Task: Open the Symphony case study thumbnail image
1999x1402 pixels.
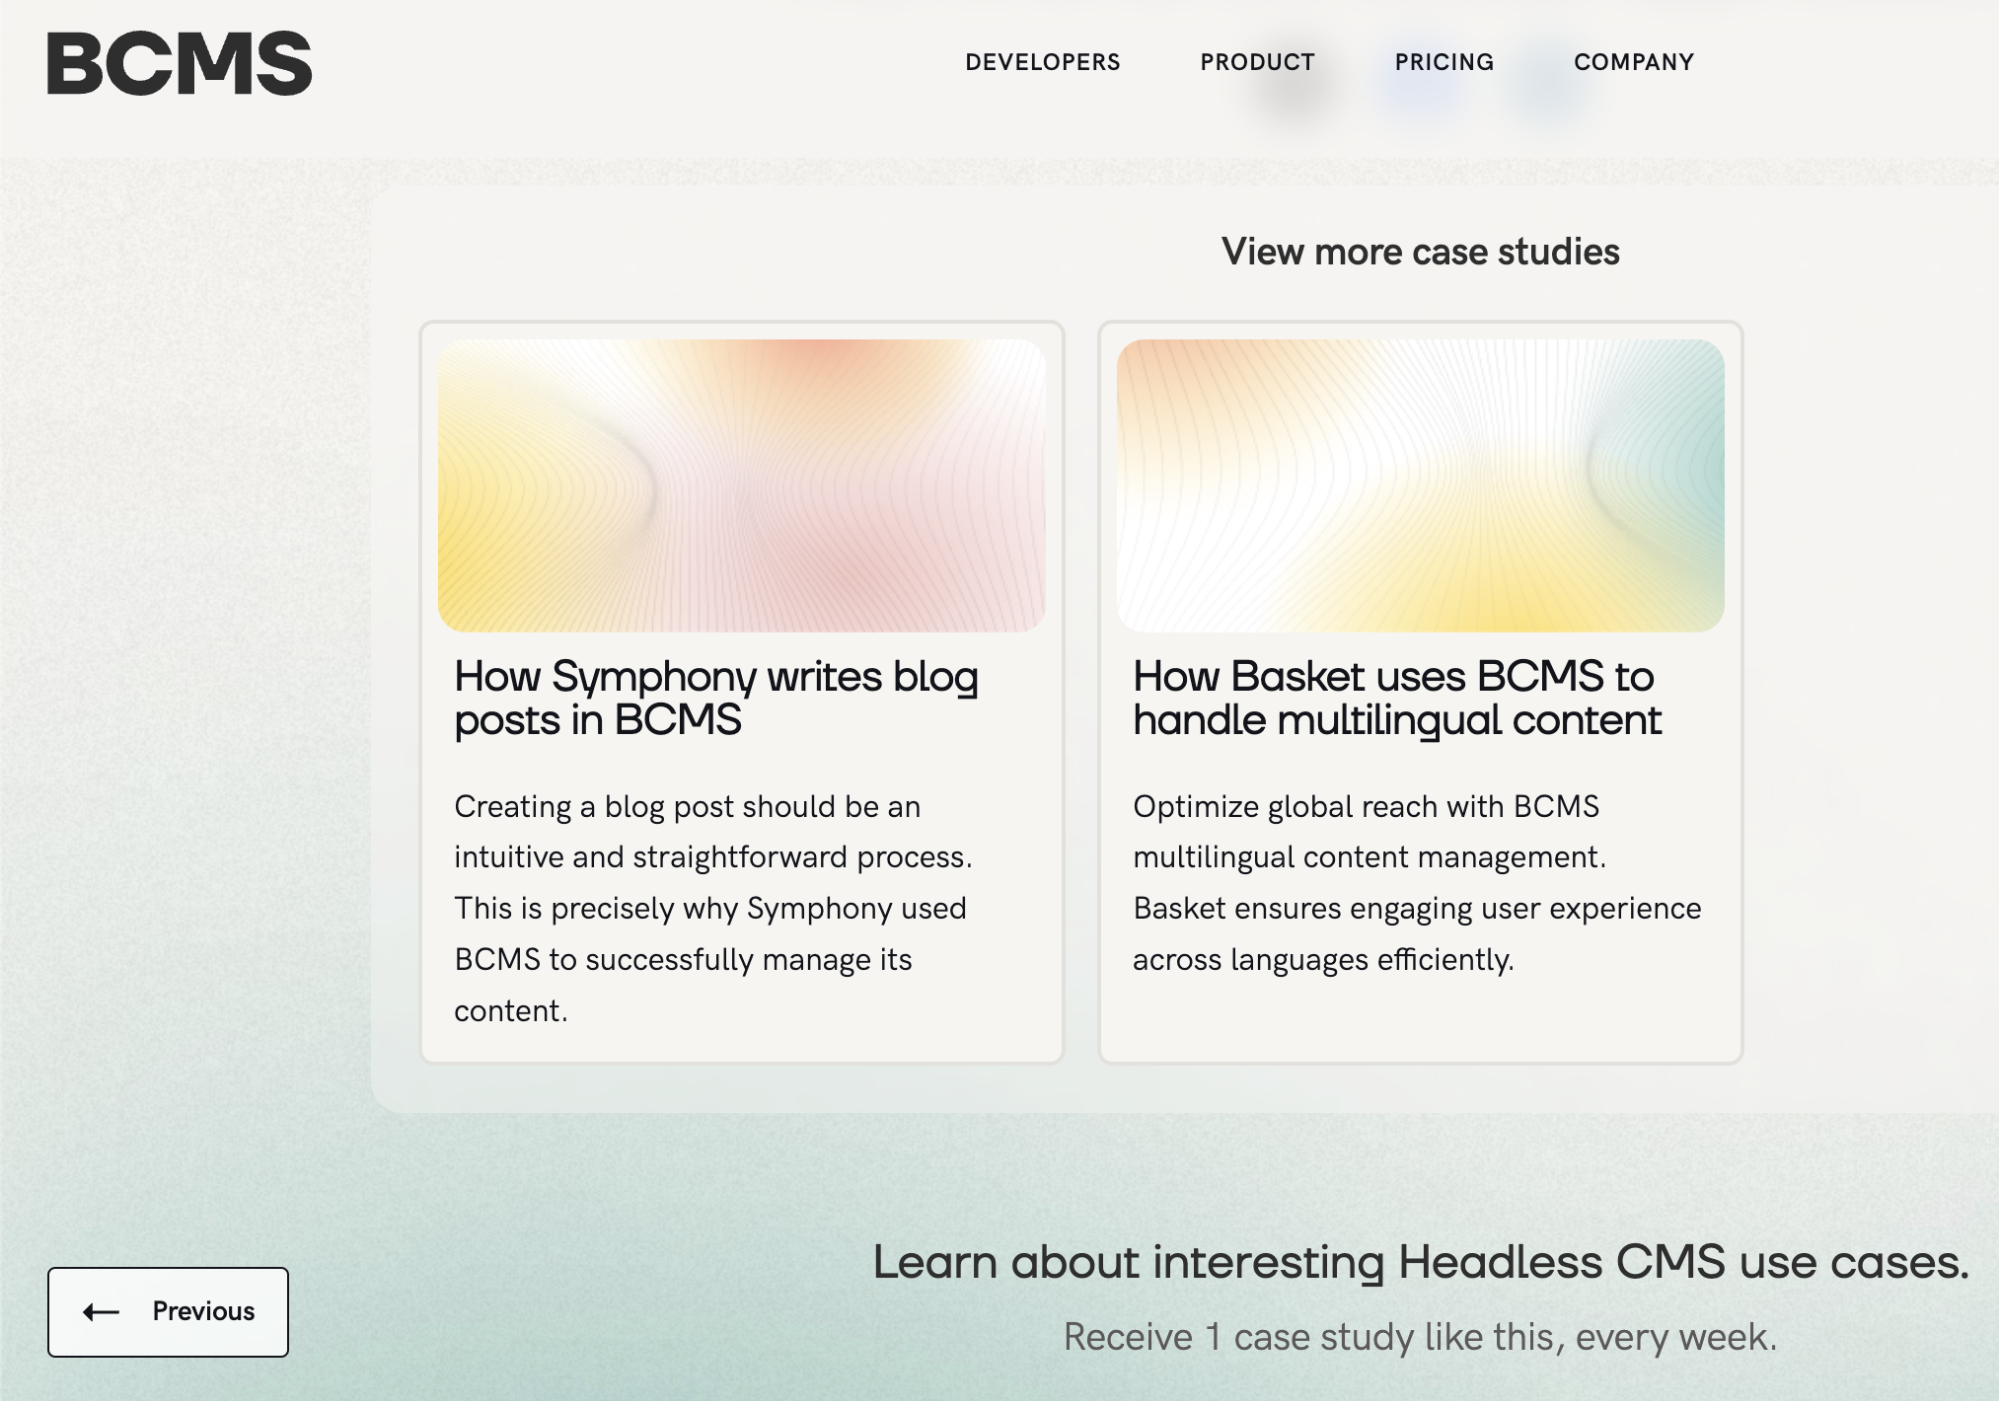Action: 741,486
